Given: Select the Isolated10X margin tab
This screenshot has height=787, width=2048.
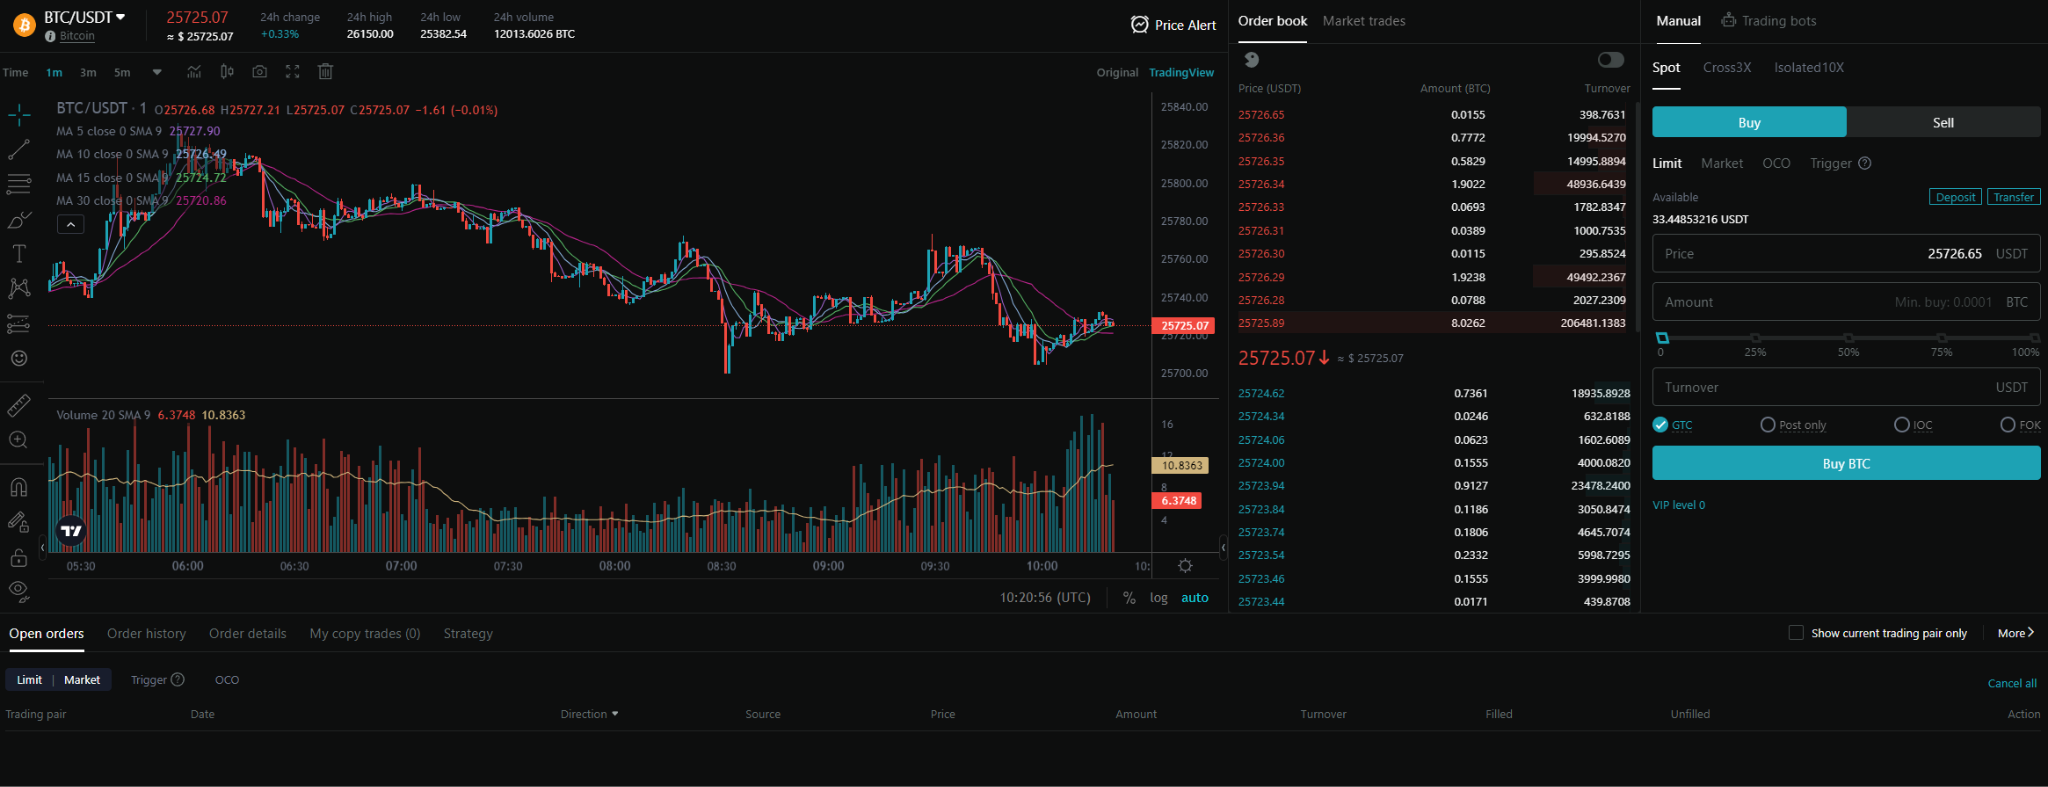Looking at the screenshot, I should [1809, 68].
